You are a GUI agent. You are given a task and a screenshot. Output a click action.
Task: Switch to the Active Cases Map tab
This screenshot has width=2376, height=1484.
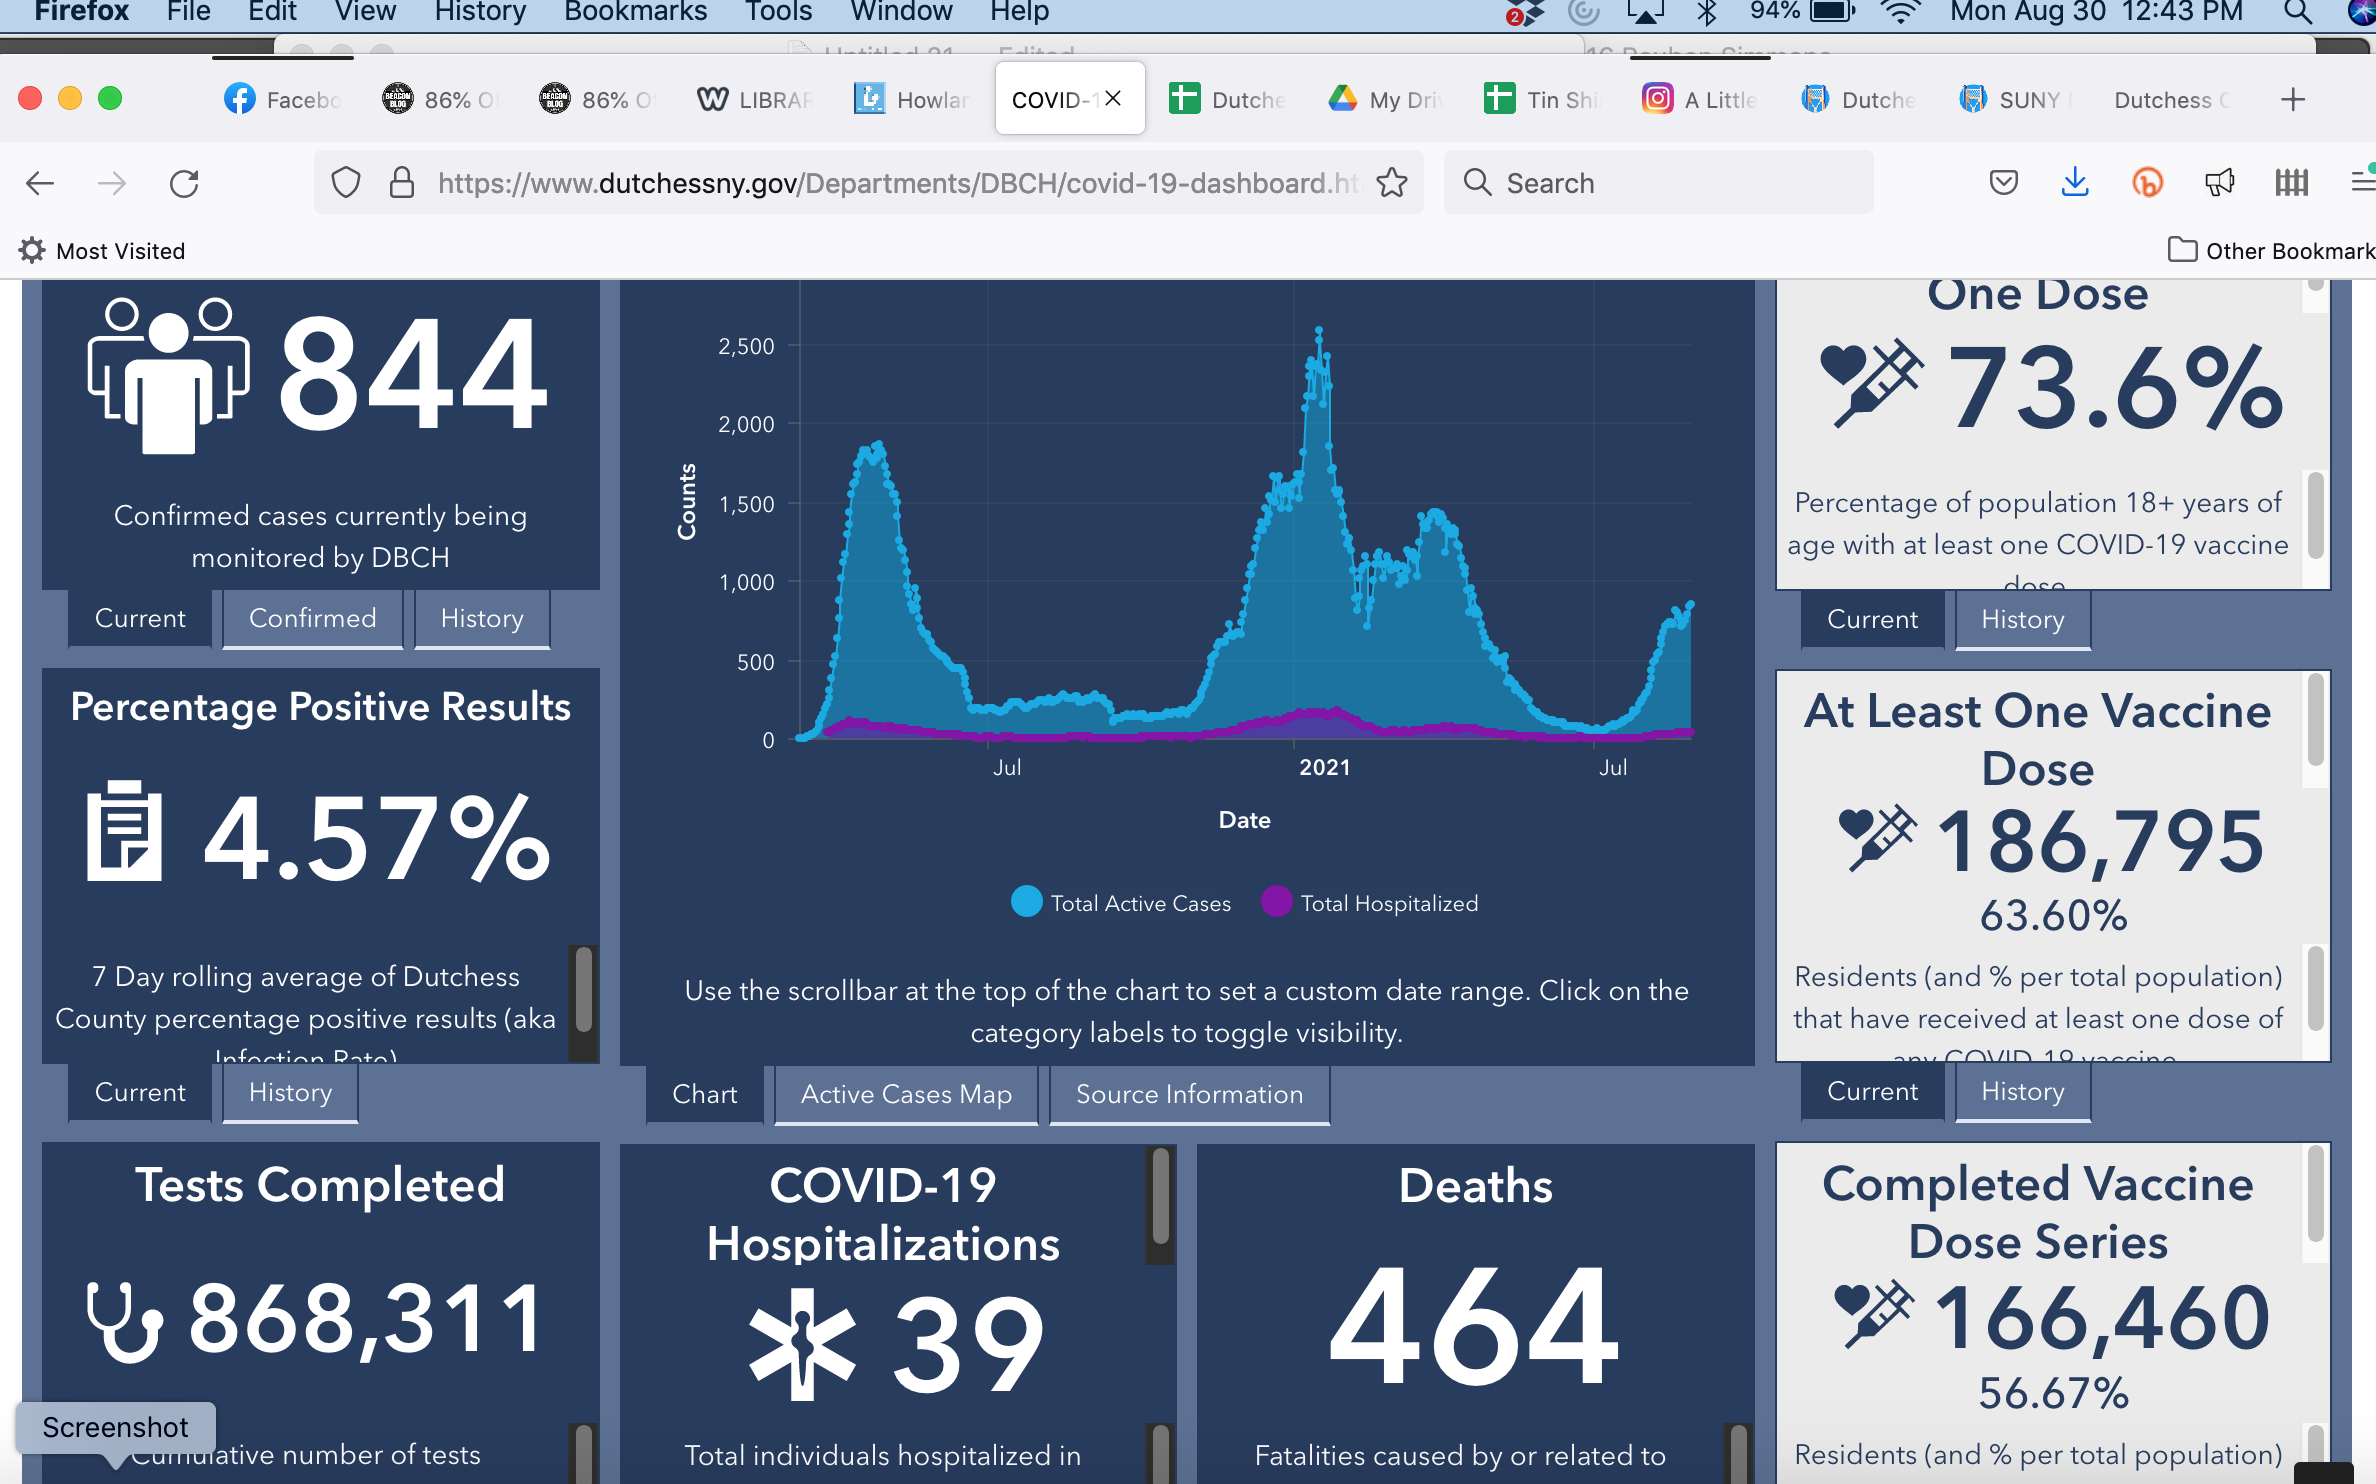pos(906,1094)
